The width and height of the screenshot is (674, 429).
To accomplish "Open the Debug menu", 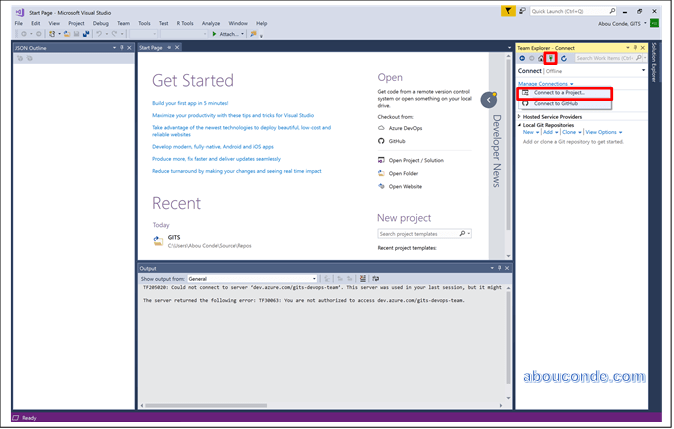I will pos(100,23).
